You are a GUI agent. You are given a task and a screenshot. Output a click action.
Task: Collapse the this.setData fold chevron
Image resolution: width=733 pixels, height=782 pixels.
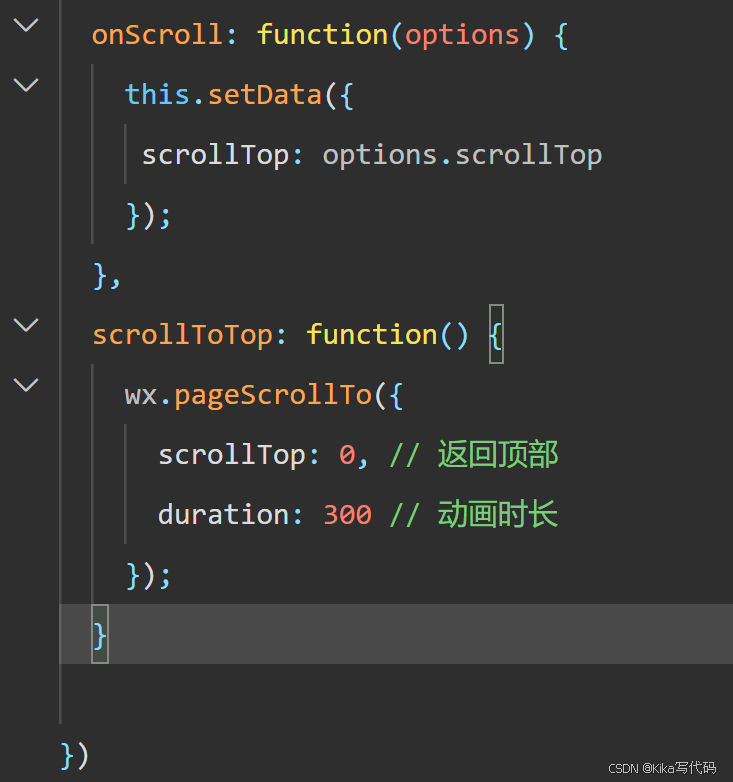[26, 85]
